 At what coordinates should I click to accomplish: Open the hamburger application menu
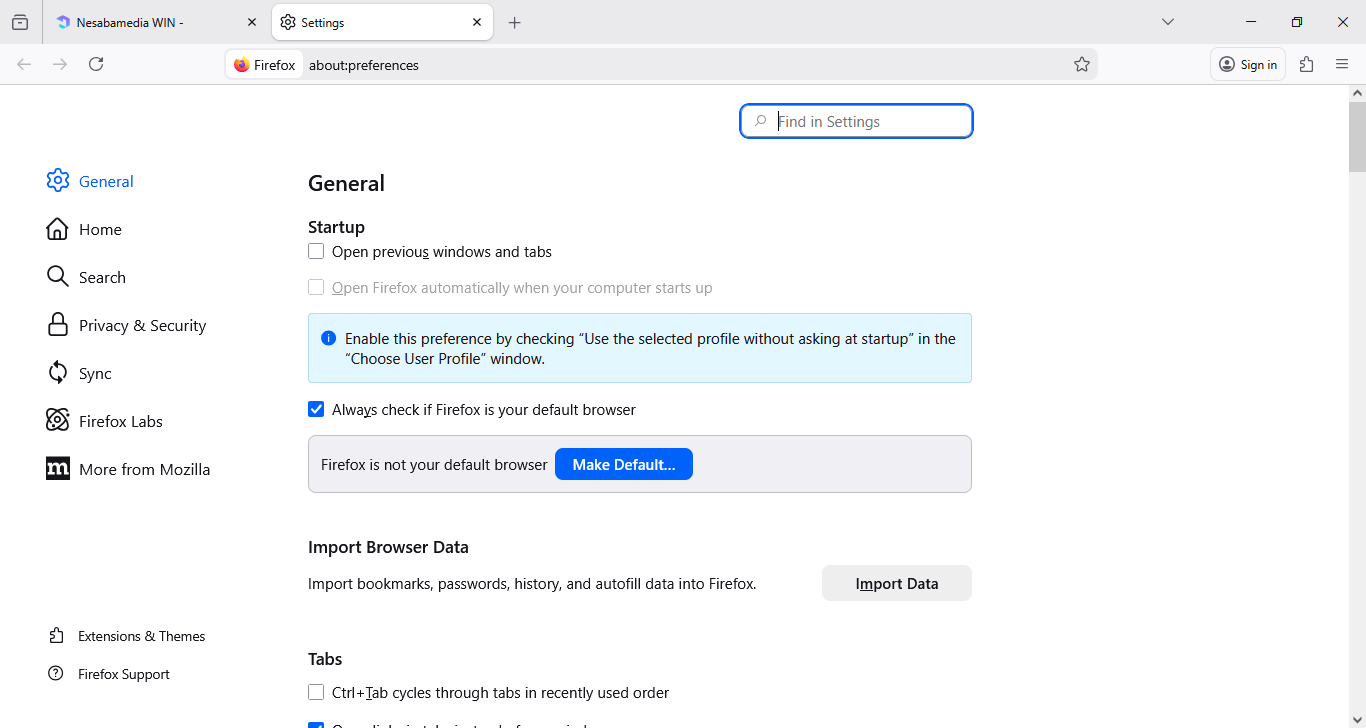pos(1342,64)
